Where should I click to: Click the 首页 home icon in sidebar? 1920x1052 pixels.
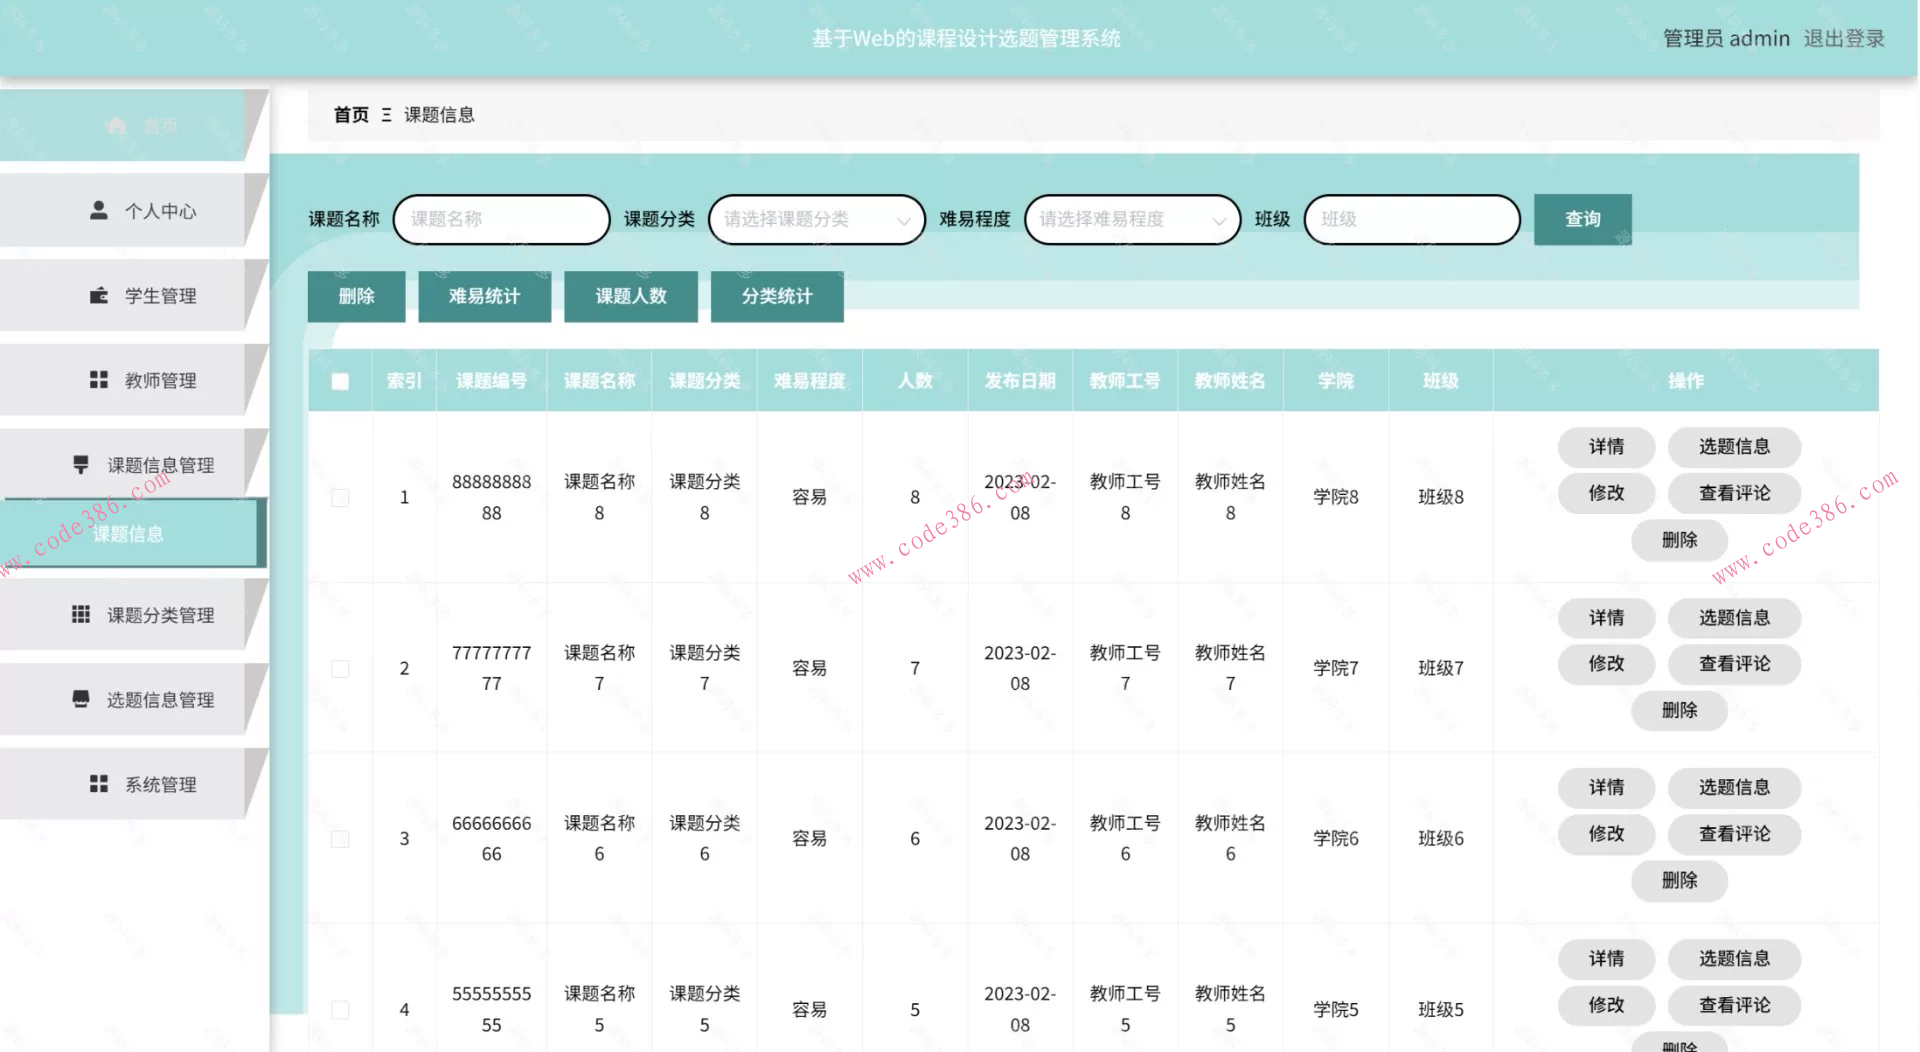(116, 124)
